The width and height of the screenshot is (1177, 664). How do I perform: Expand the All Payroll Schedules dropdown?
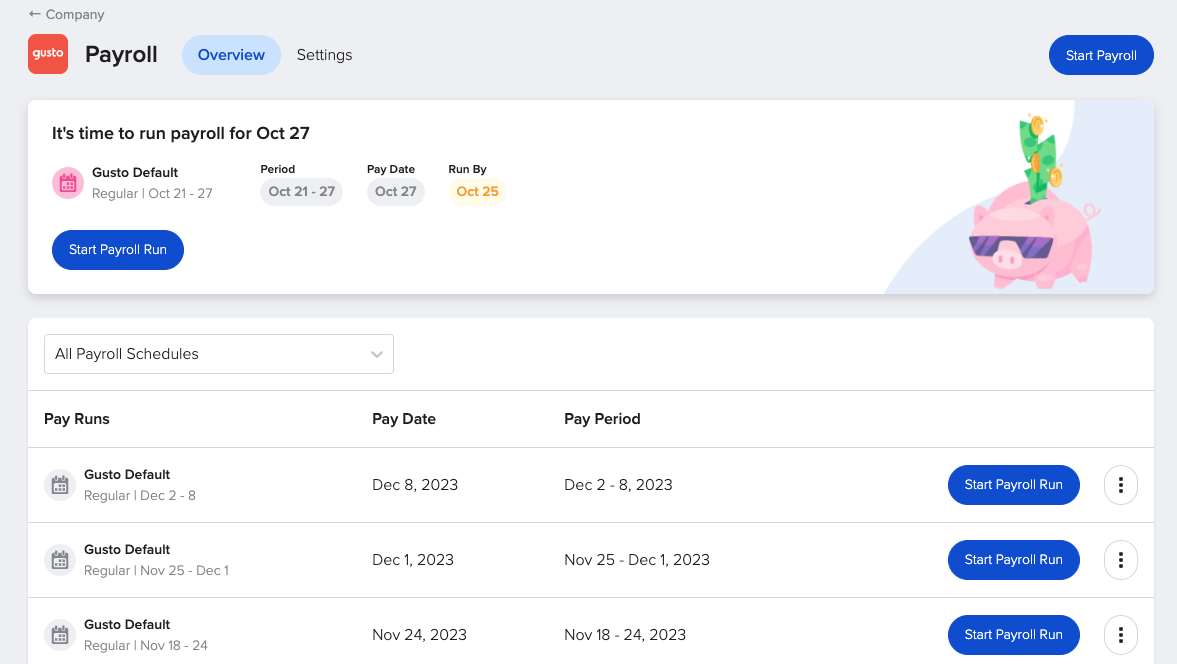tap(219, 354)
